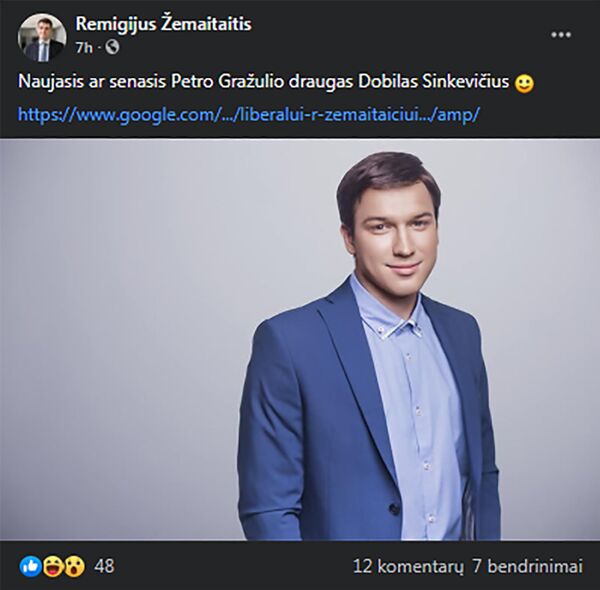The width and height of the screenshot is (600, 590).
Task: Click the post text about Dobilas Sinkevičius
Action: 264,81
